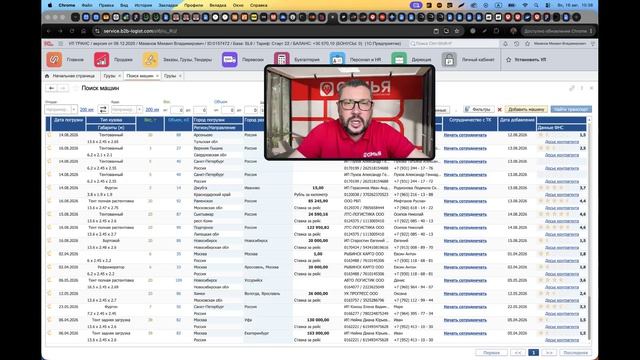Click the Установить УЛ star item

pyautogui.click(x=526, y=60)
